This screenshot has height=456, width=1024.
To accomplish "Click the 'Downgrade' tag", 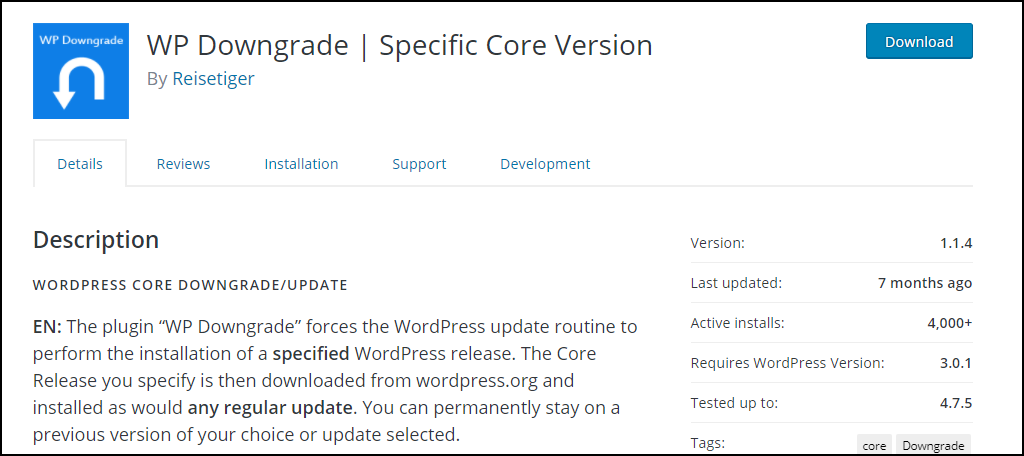I will [x=933, y=446].
